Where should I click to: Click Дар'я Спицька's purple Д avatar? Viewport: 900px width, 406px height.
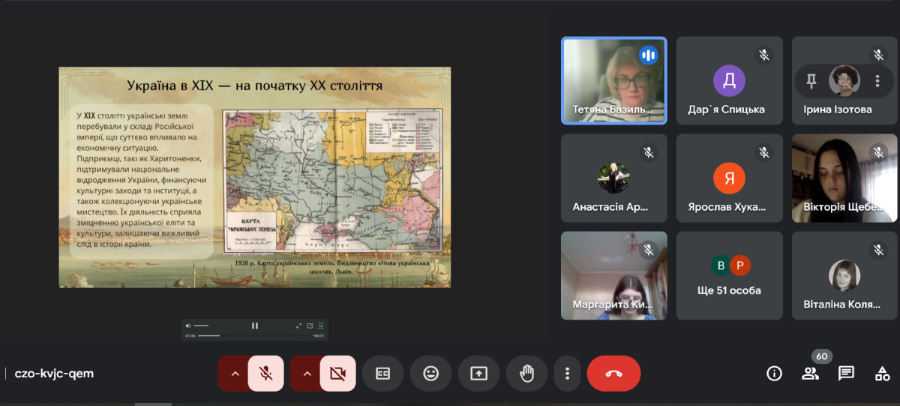point(729,81)
